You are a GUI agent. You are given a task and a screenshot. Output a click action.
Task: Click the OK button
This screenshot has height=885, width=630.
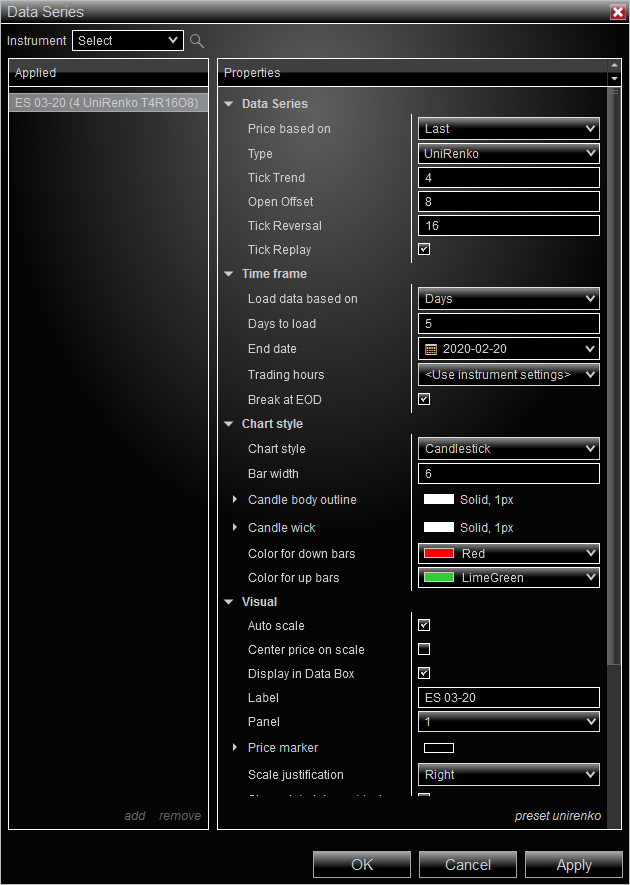[362, 865]
